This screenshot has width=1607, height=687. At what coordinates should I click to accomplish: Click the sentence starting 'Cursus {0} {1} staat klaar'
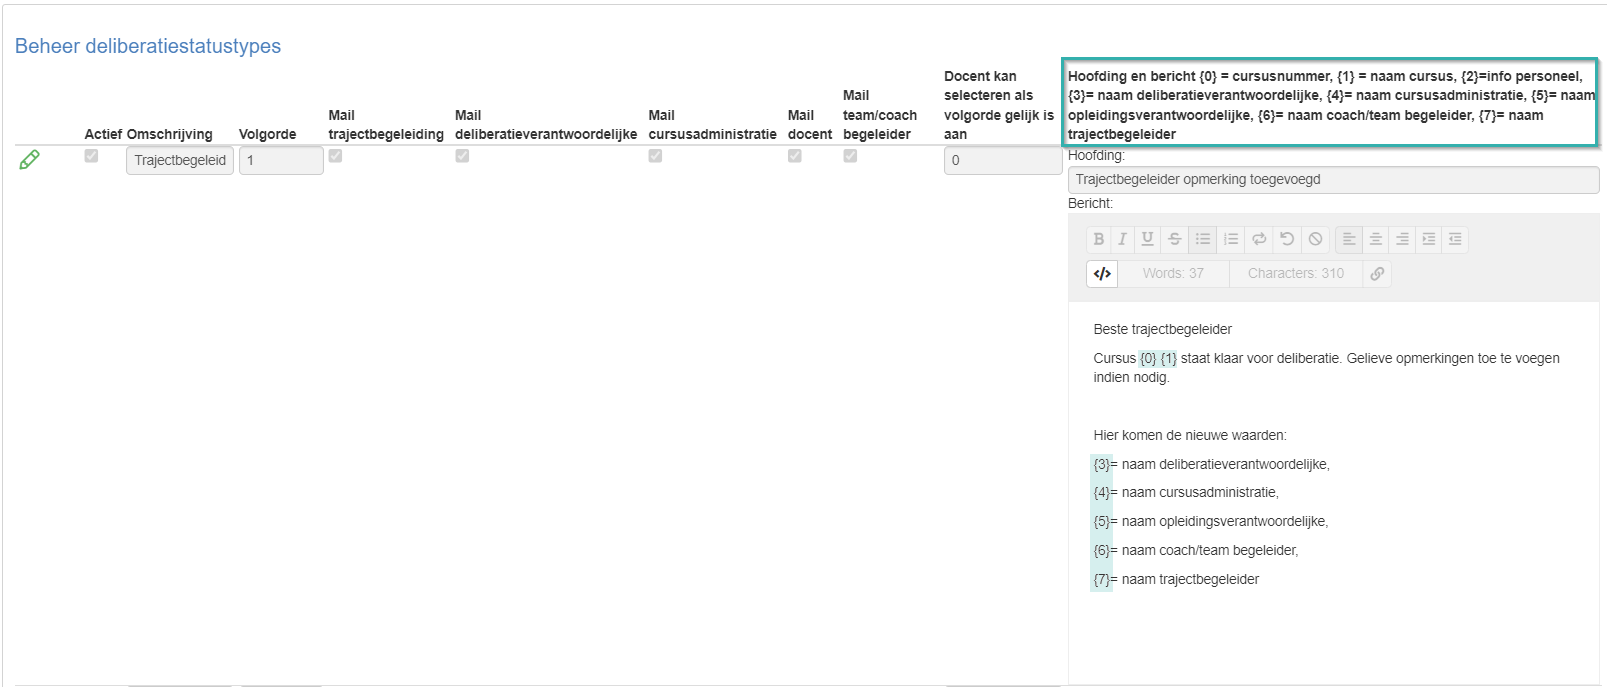(x=1326, y=367)
